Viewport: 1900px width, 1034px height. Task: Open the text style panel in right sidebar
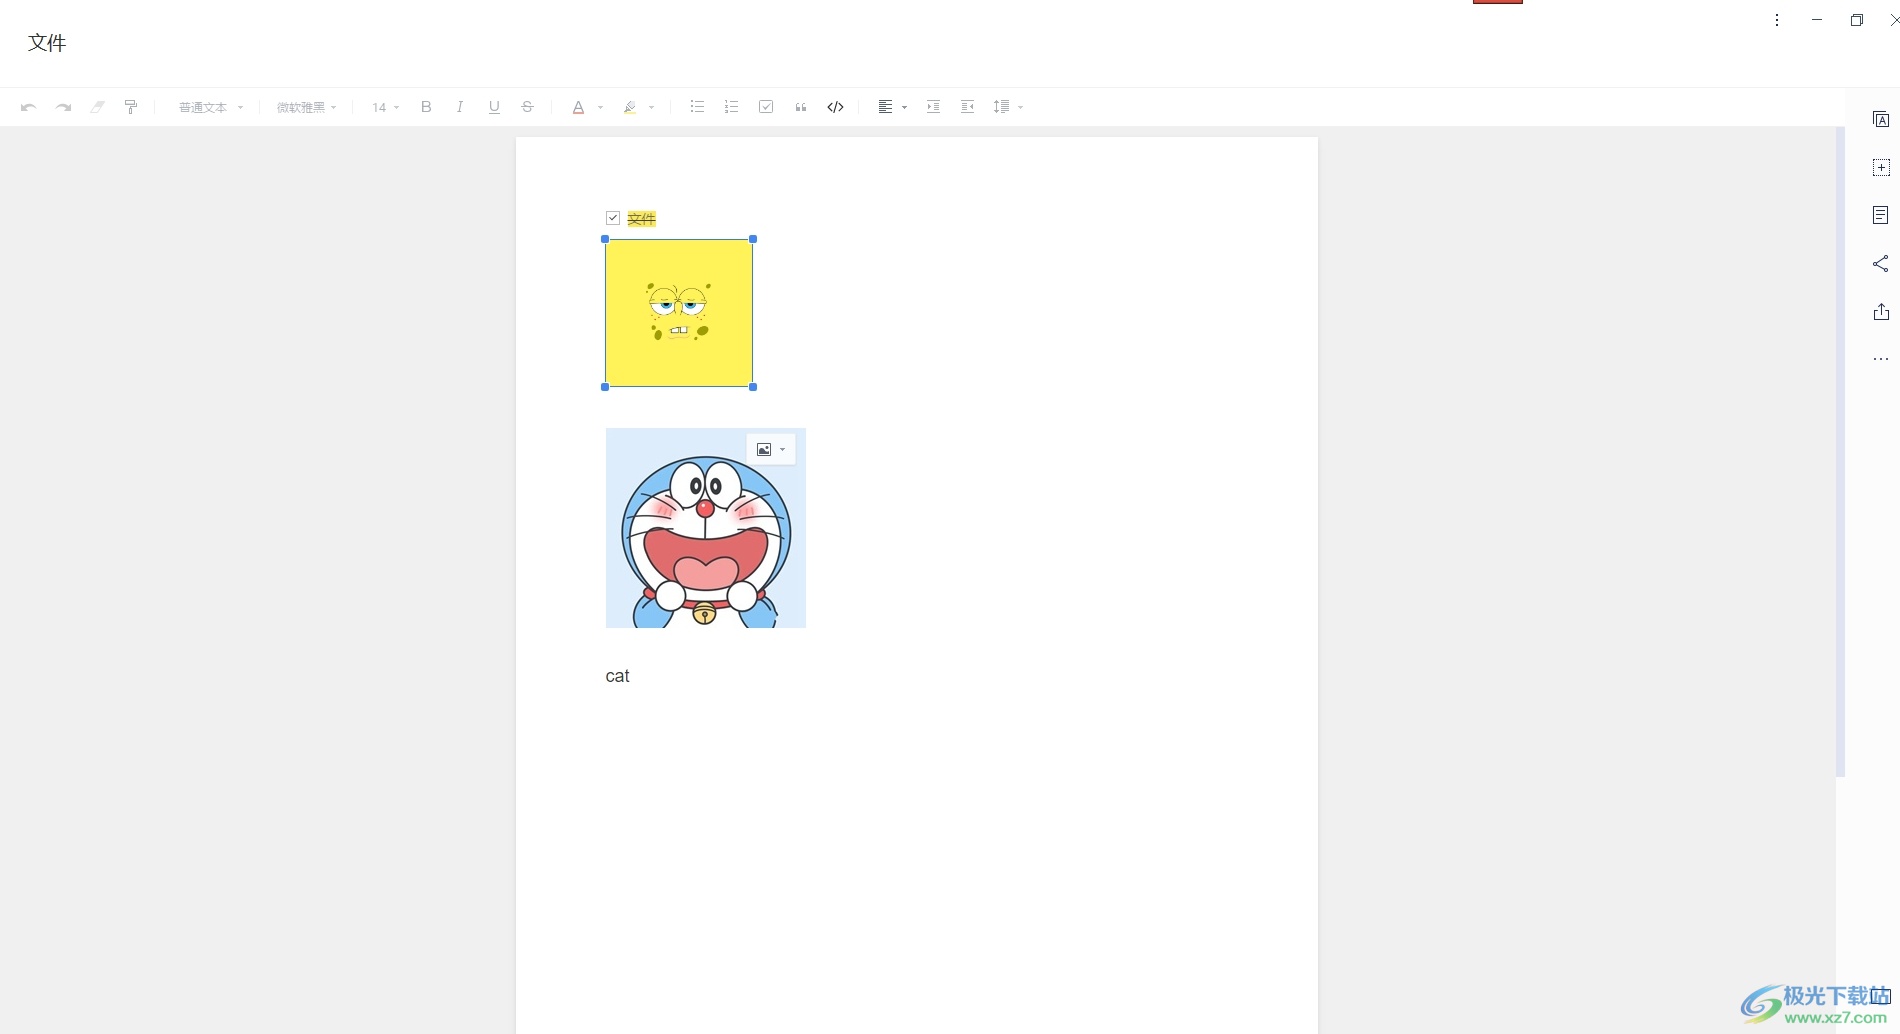(1881, 119)
